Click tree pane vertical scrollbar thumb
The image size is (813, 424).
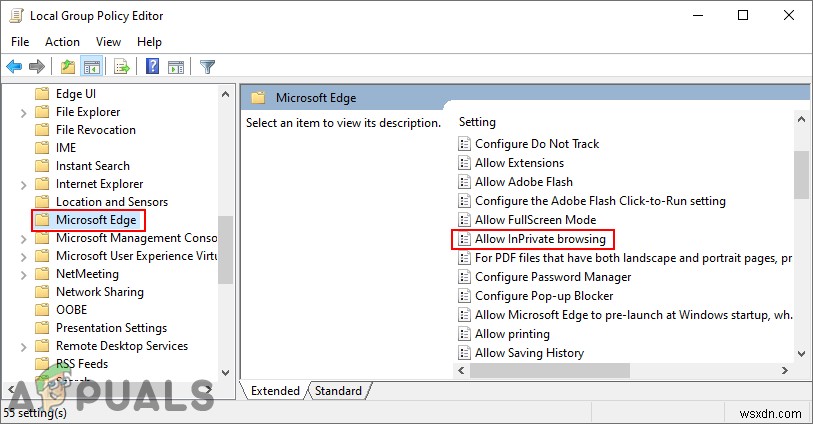pyautogui.click(x=225, y=250)
